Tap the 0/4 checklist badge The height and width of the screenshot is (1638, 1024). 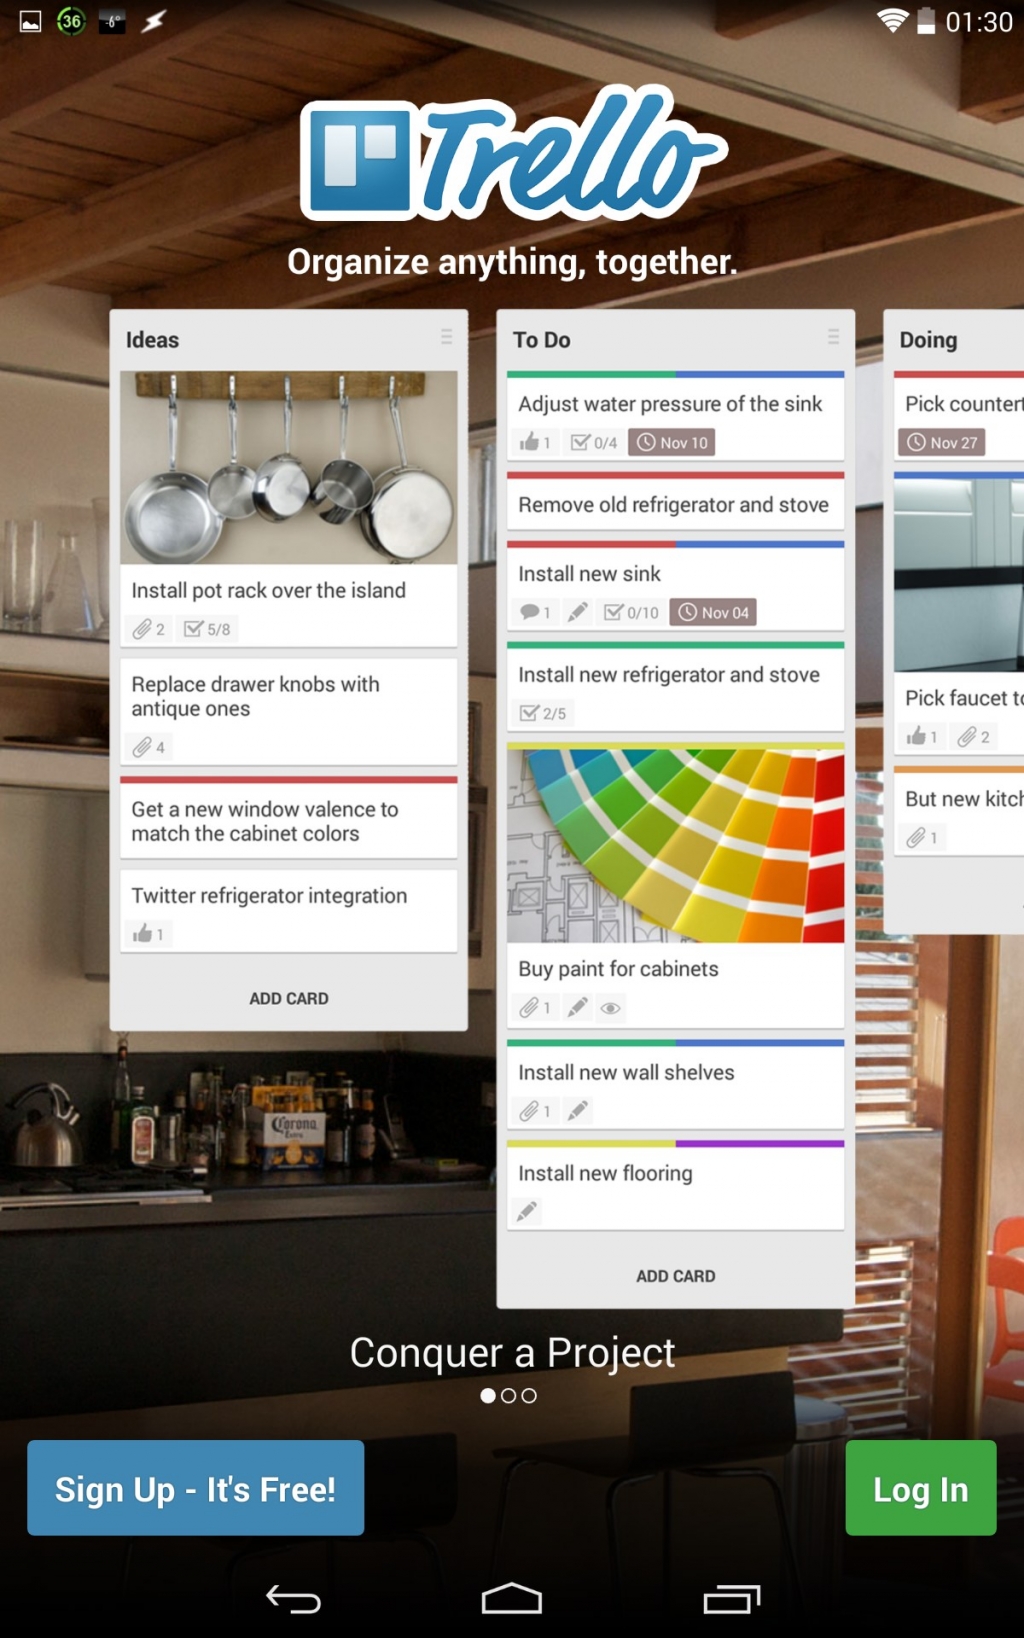pos(594,442)
